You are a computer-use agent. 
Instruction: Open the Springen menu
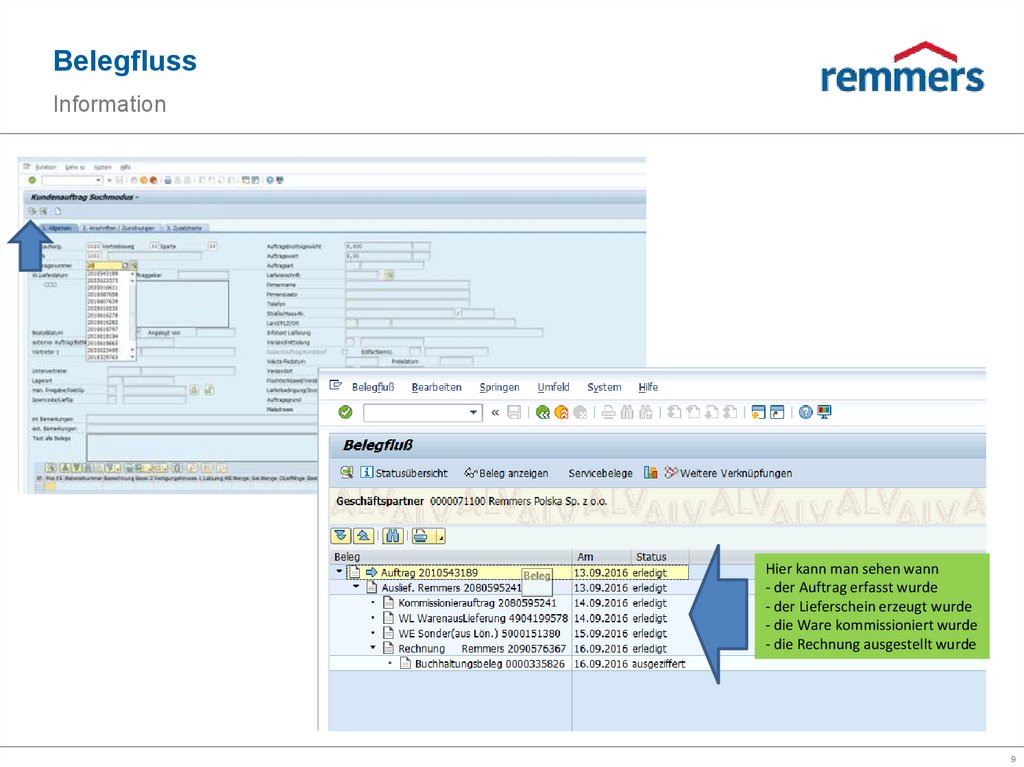click(x=500, y=387)
